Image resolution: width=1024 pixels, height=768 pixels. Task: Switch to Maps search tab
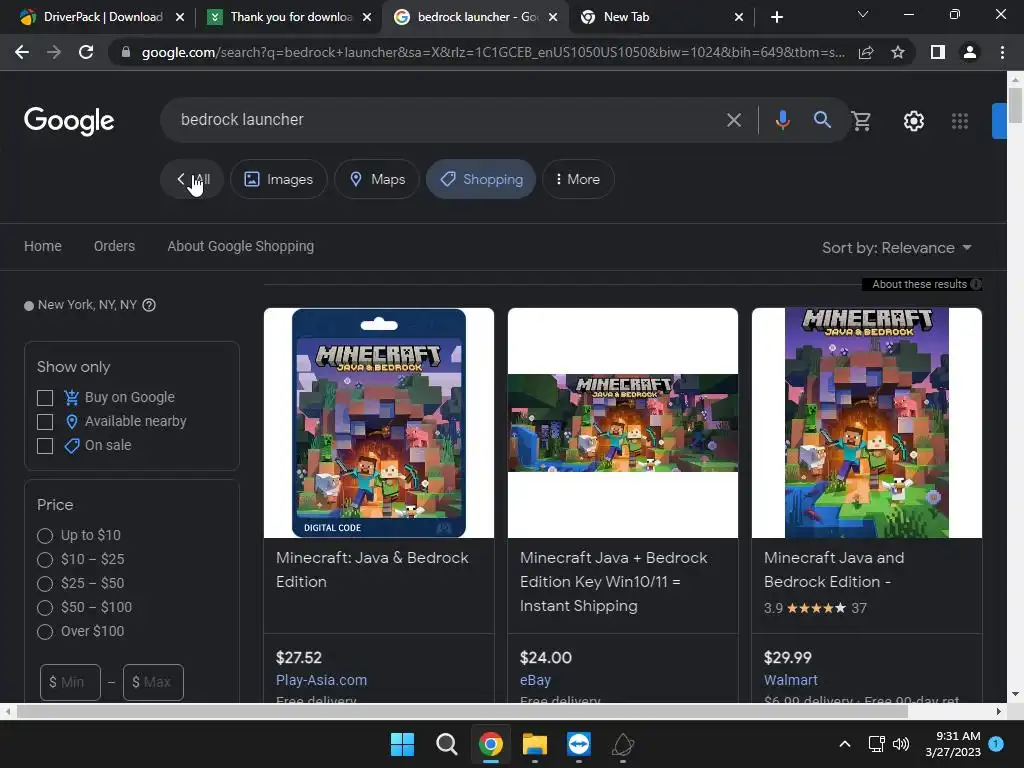[377, 179]
